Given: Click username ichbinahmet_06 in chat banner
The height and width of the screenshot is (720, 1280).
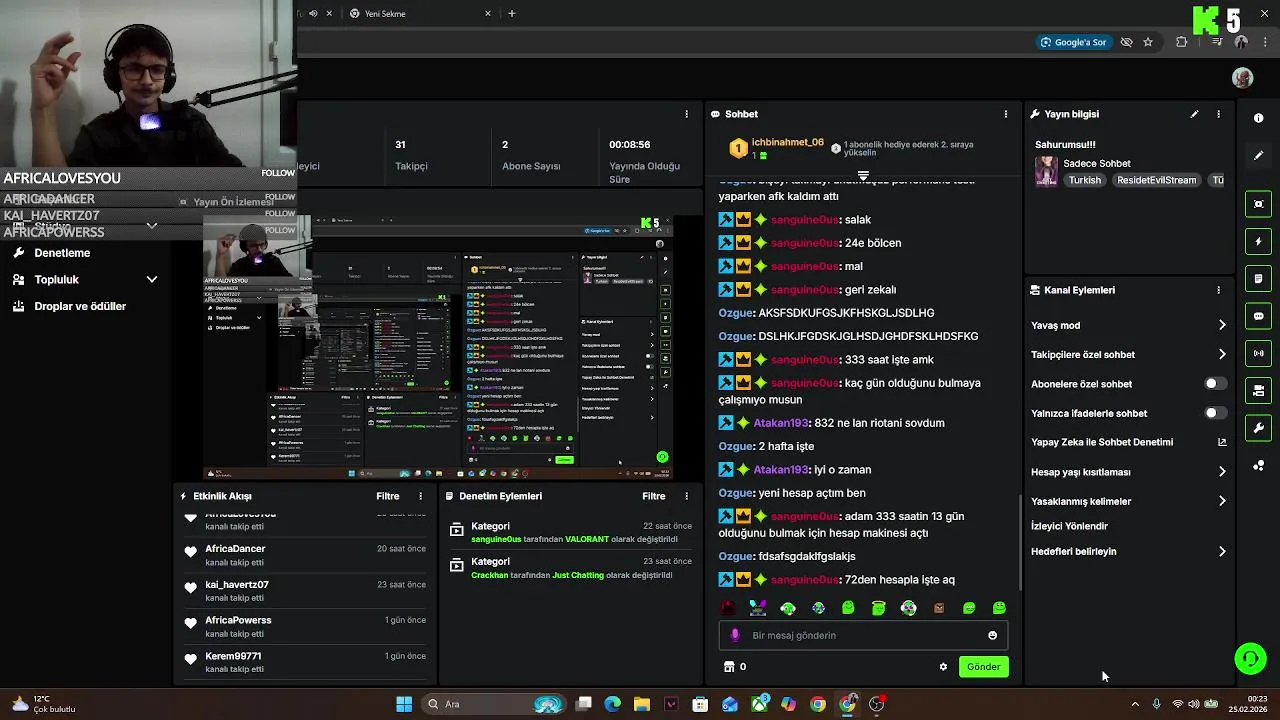Looking at the screenshot, I should tap(788, 143).
